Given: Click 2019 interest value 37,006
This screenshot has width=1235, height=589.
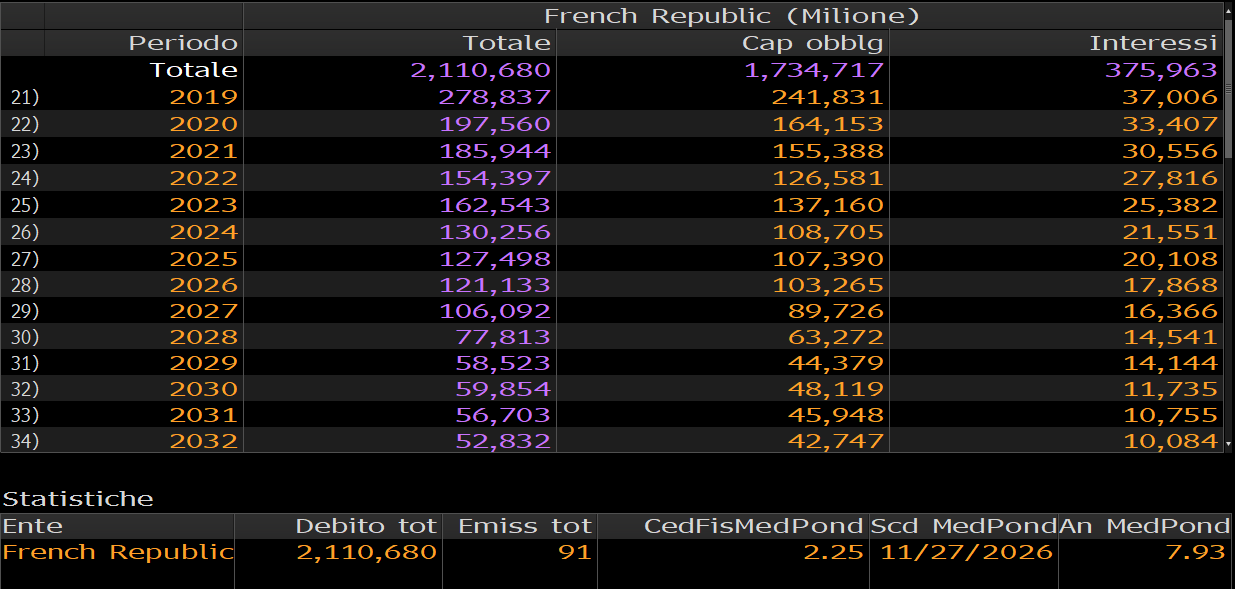Looking at the screenshot, I should pyautogui.click(x=1168, y=97).
